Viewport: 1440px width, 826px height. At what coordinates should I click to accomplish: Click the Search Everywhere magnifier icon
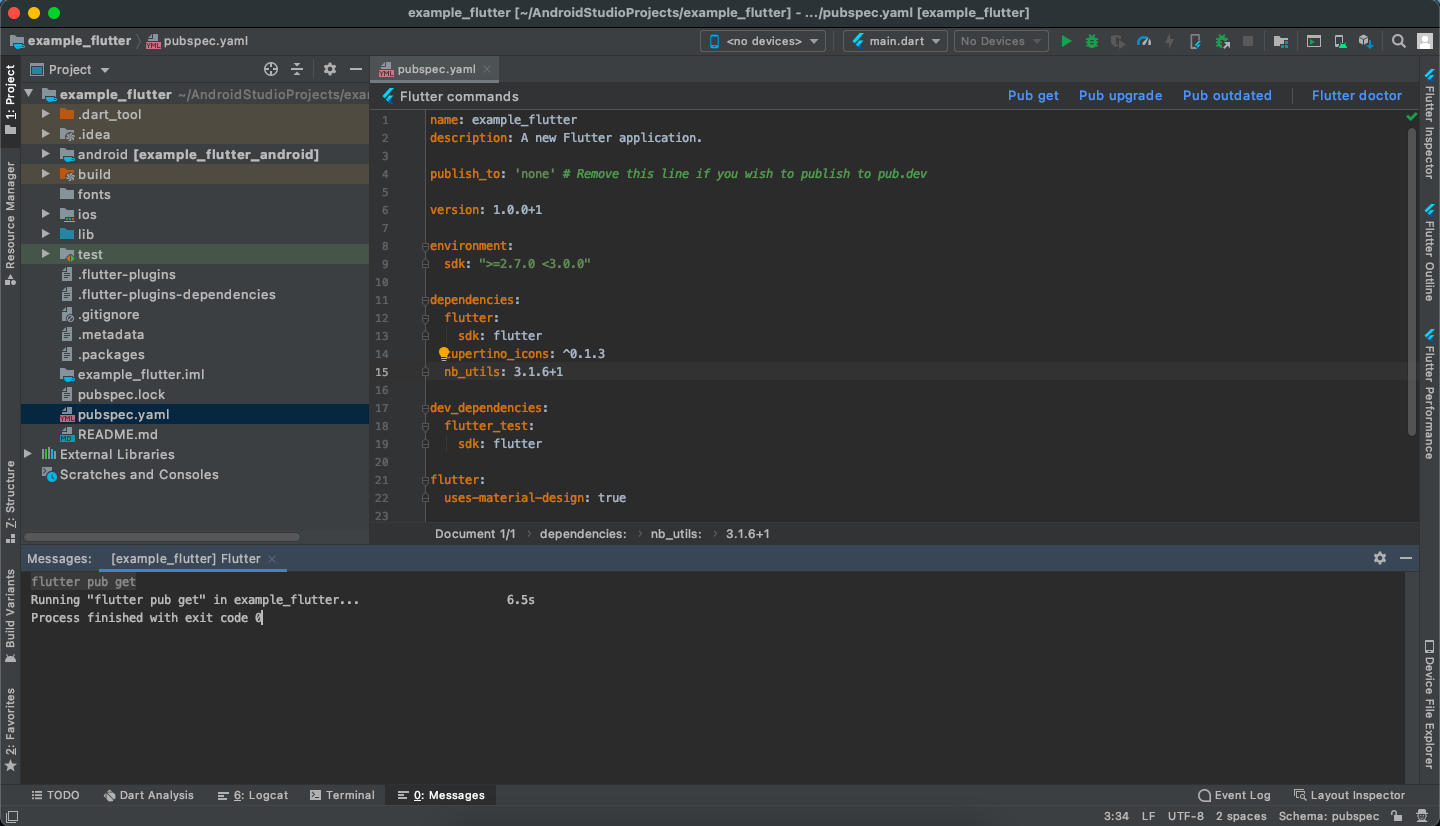1399,41
